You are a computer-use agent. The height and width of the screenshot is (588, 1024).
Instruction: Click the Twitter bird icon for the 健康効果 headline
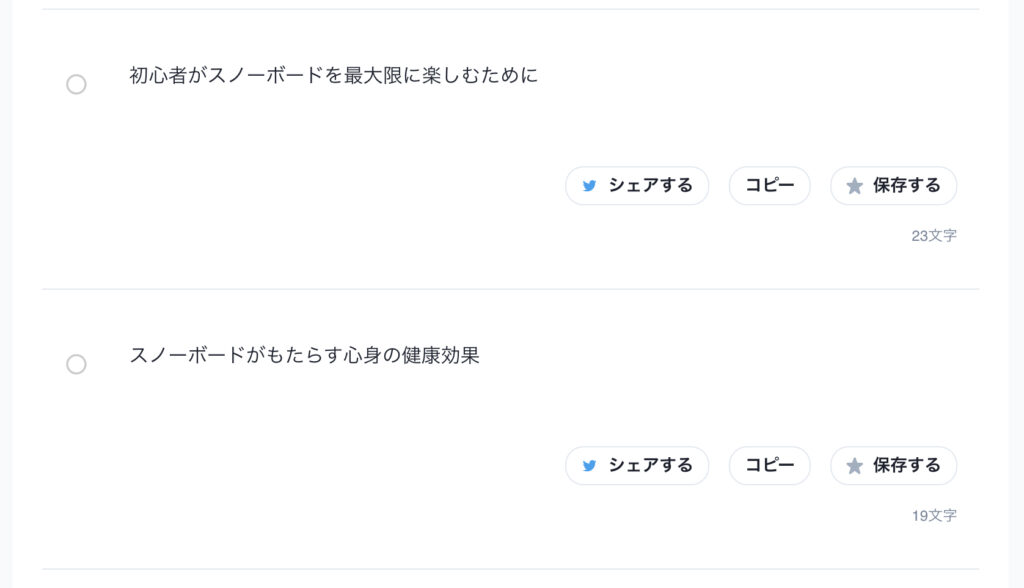click(x=590, y=466)
